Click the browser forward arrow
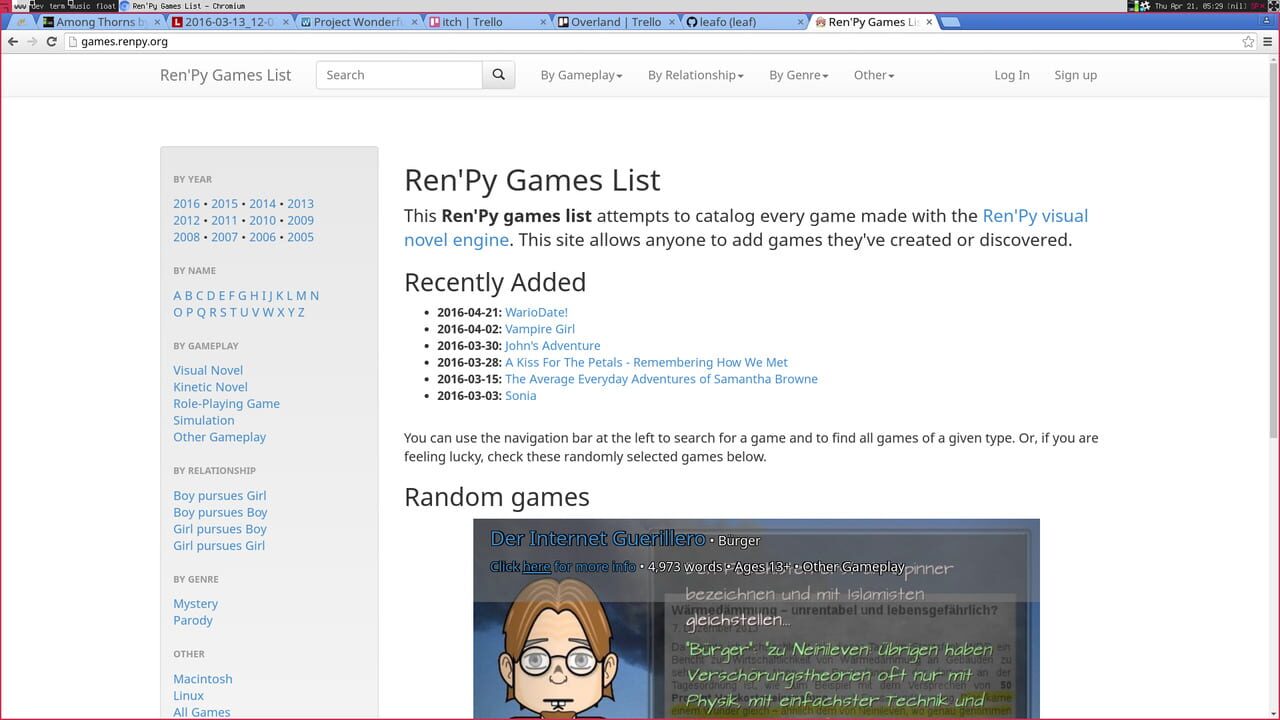 tap(31, 42)
